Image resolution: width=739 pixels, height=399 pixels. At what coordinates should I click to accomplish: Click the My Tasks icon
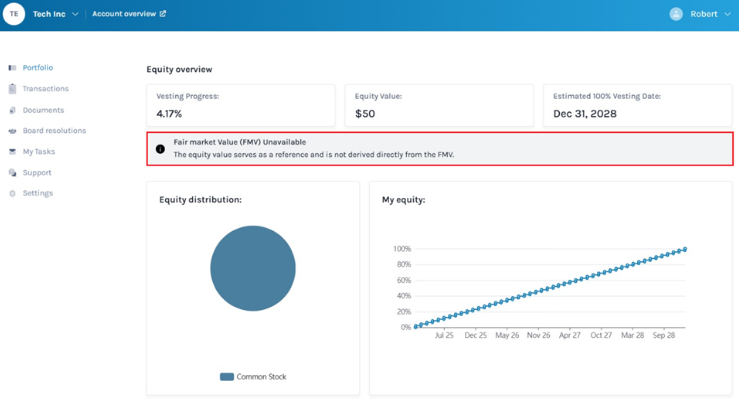tap(12, 152)
